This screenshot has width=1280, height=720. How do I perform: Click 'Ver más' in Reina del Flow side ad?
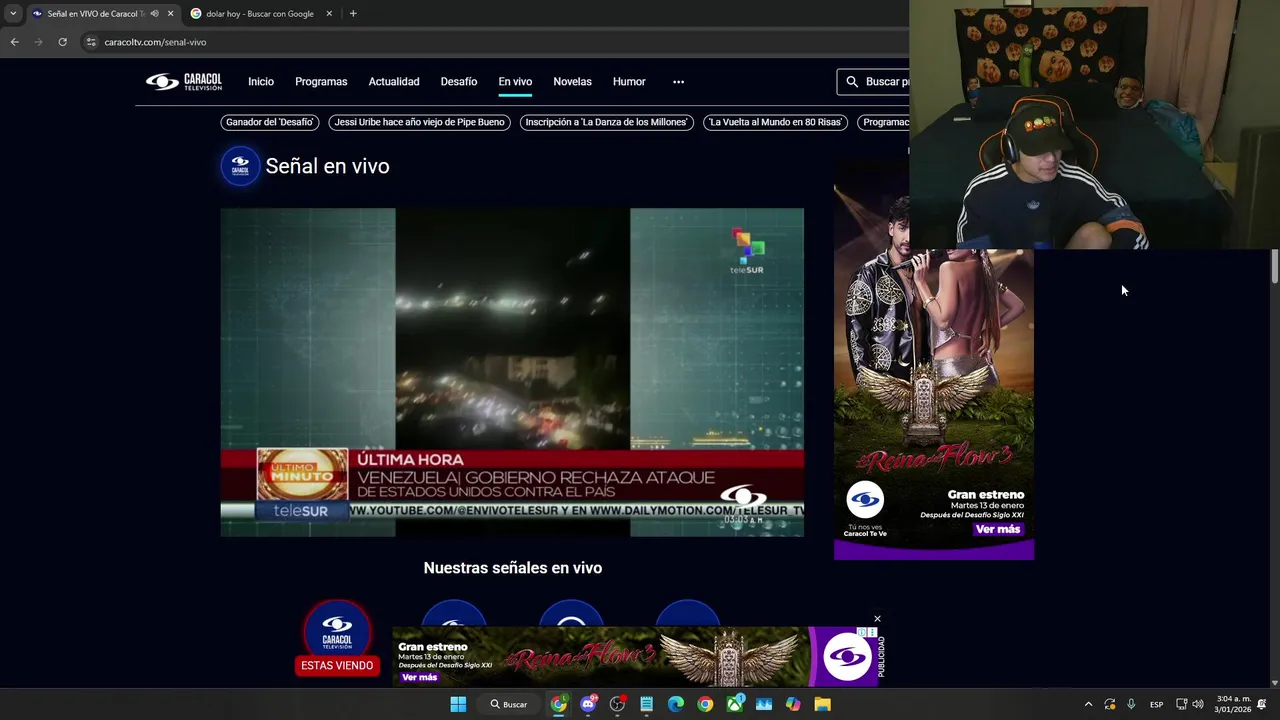997,529
